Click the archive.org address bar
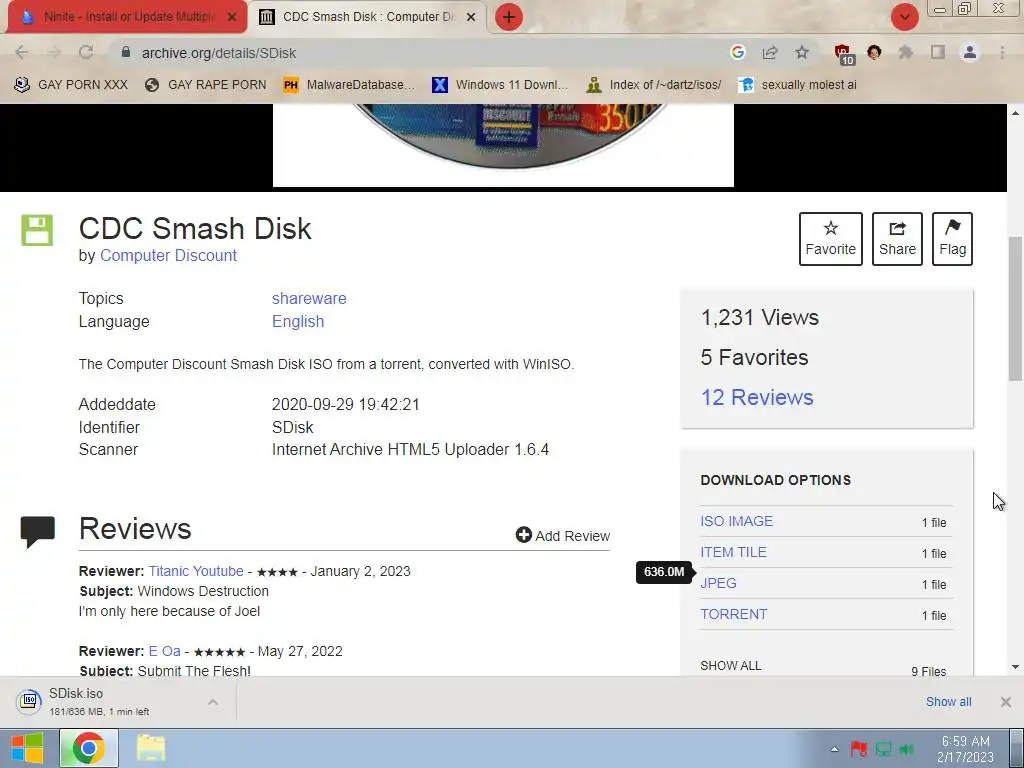Screen dimensions: 1024x768 point(418,53)
